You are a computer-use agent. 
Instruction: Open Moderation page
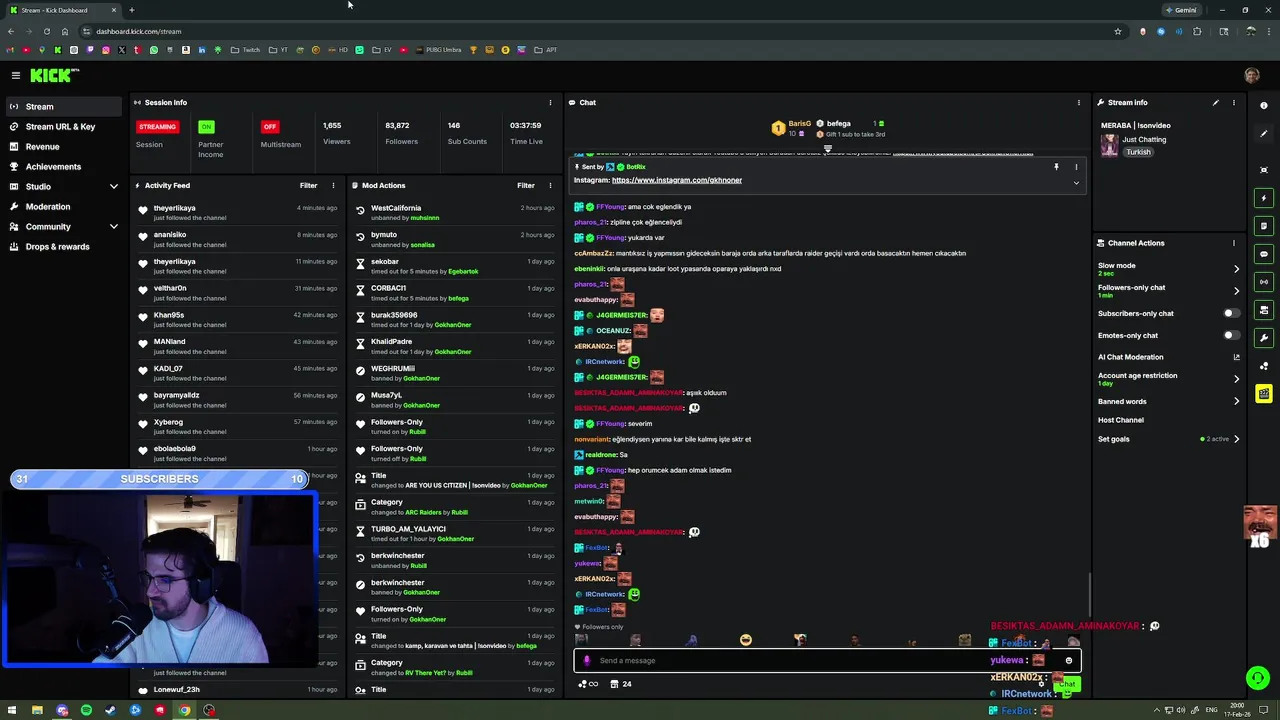[x=64, y=207]
